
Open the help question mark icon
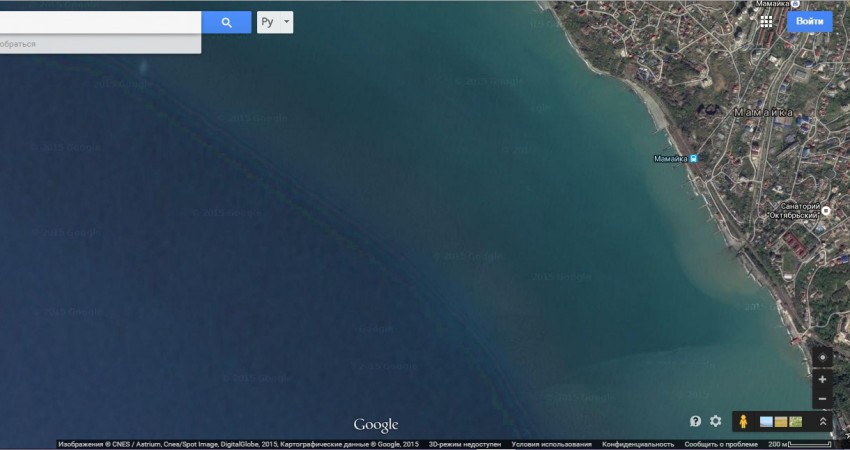click(x=695, y=421)
